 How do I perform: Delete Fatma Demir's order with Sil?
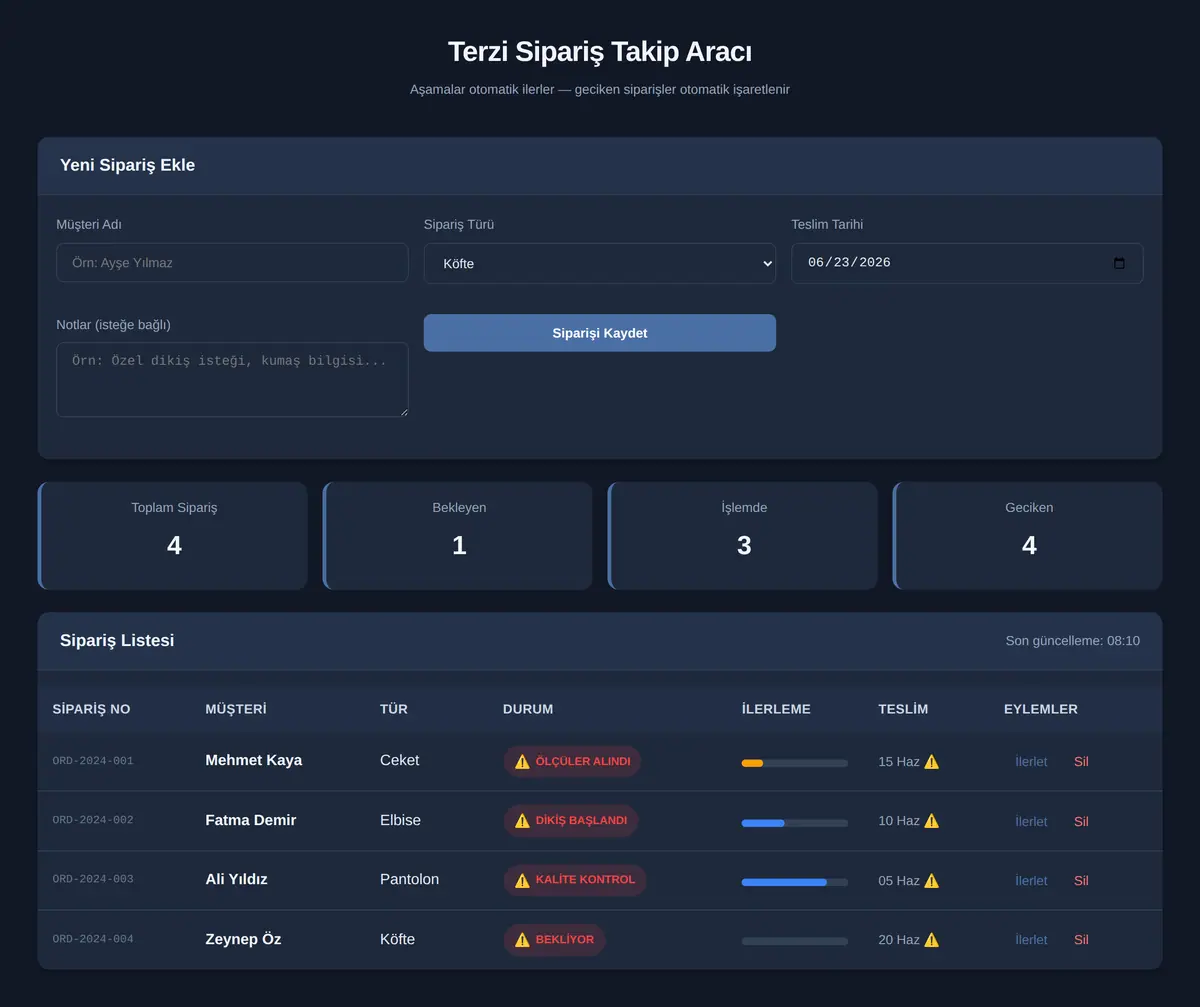coord(1081,821)
